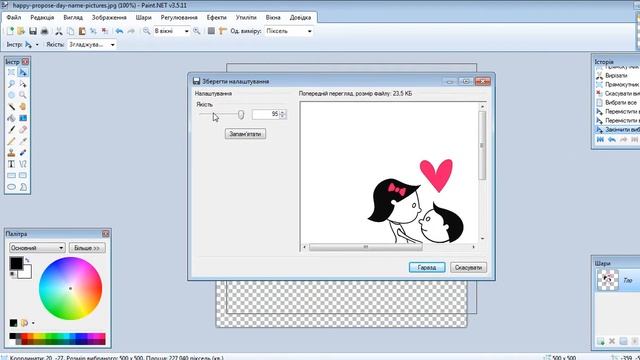Viewport: 640px width, 360px height.
Task: Select the Pencil tool
Action: 11,141
